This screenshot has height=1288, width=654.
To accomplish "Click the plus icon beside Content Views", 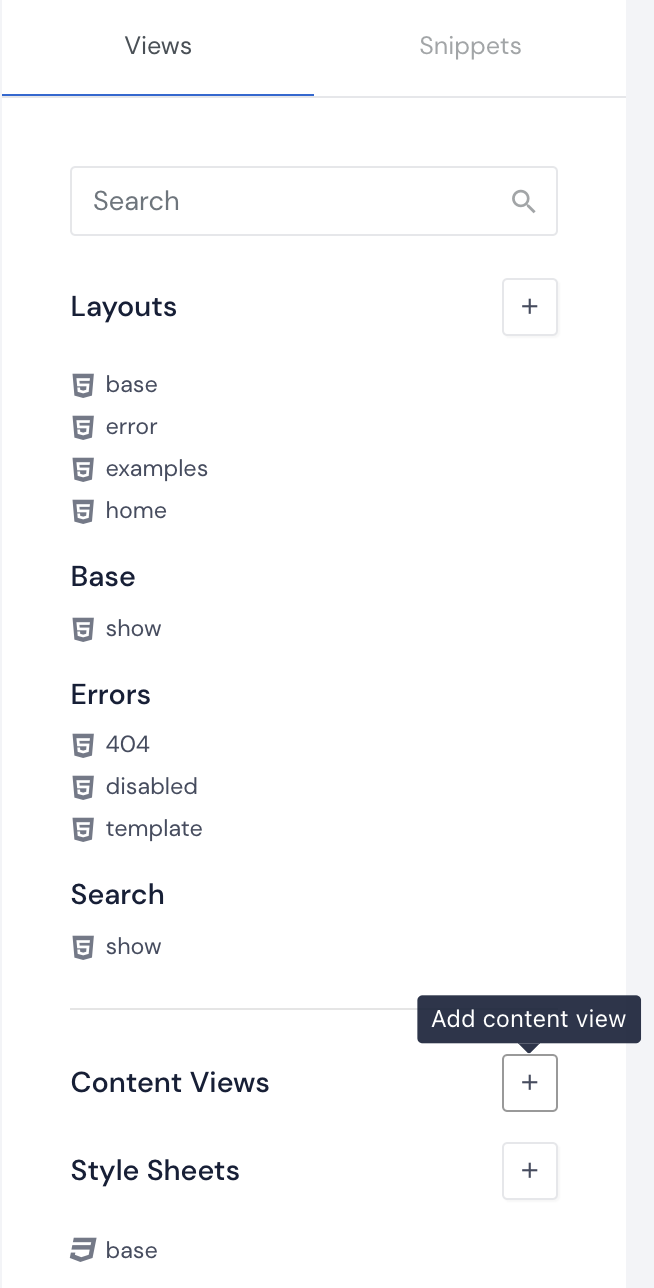I will pyautogui.click(x=530, y=1083).
